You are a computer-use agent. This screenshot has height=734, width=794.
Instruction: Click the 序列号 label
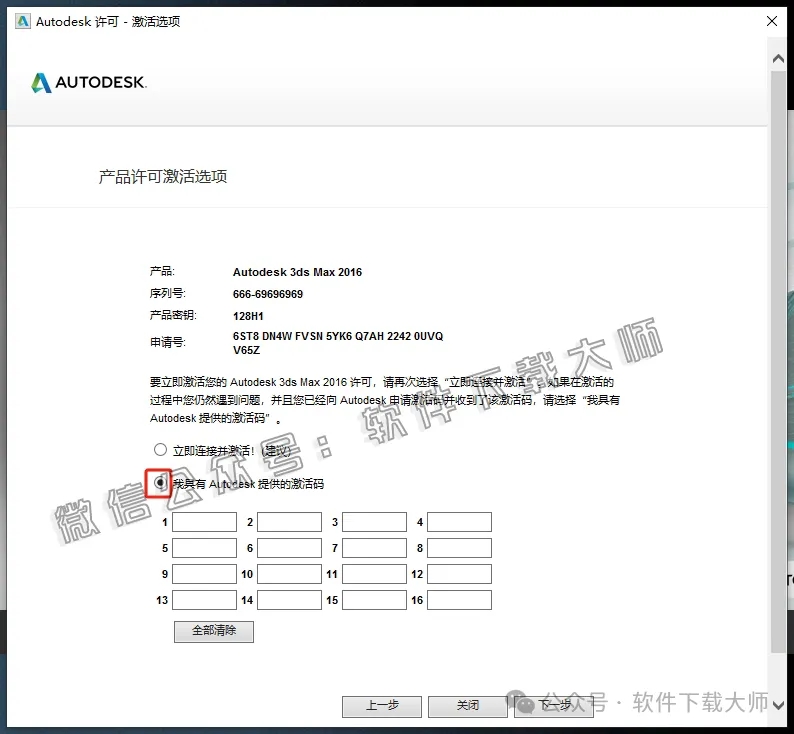(168, 294)
